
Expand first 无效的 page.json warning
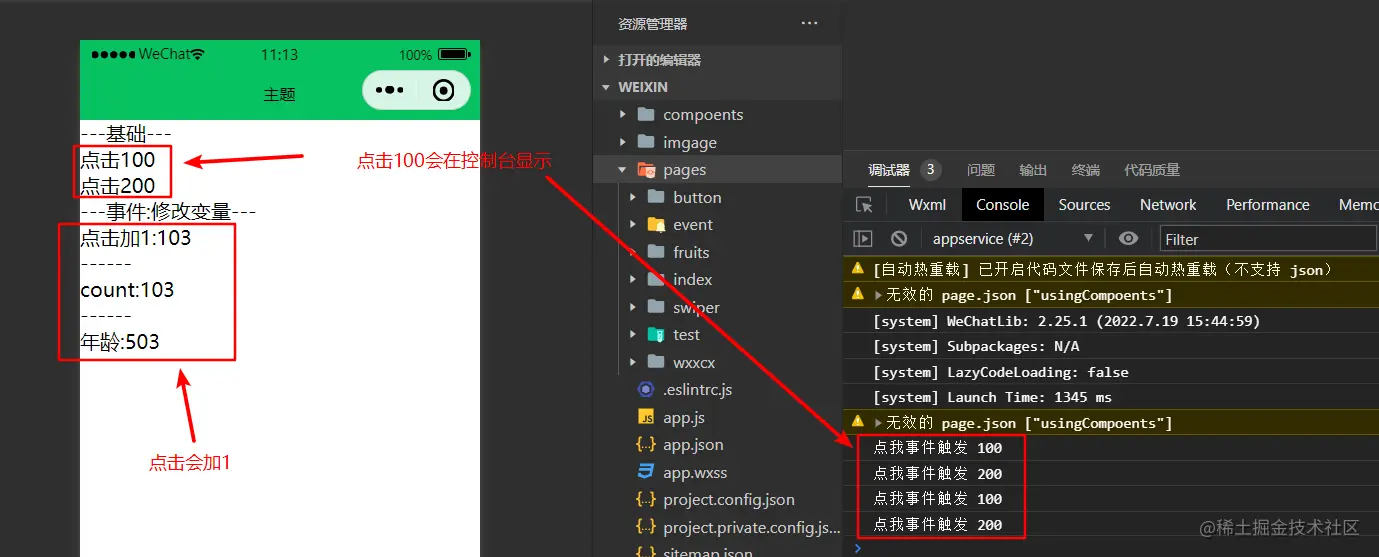point(879,295)
